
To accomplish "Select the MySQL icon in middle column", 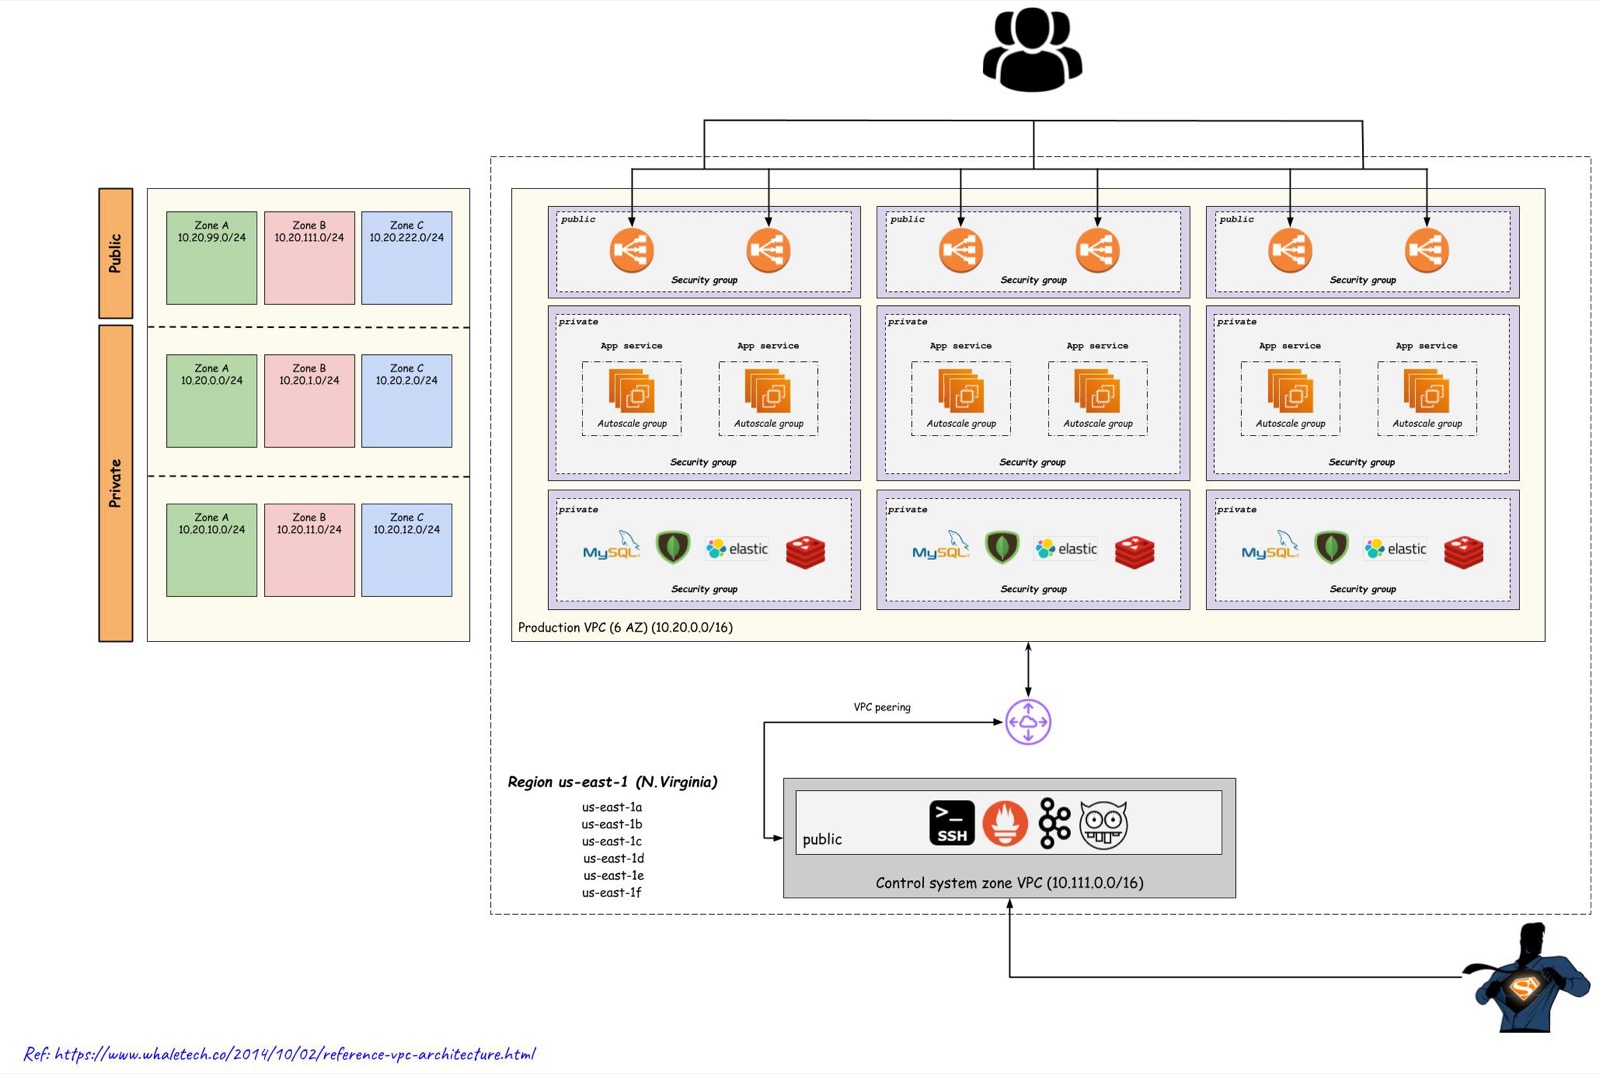I will 940,547.
